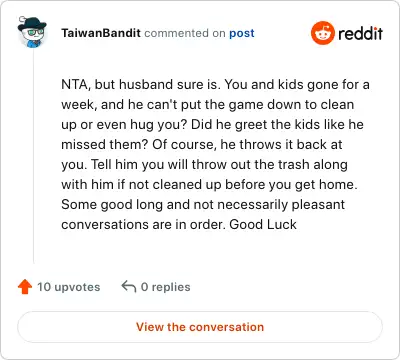Click the line beginning 'week, and he can't put'
The height and width of the screenshot is (360, 400).
tap(208, 104)
